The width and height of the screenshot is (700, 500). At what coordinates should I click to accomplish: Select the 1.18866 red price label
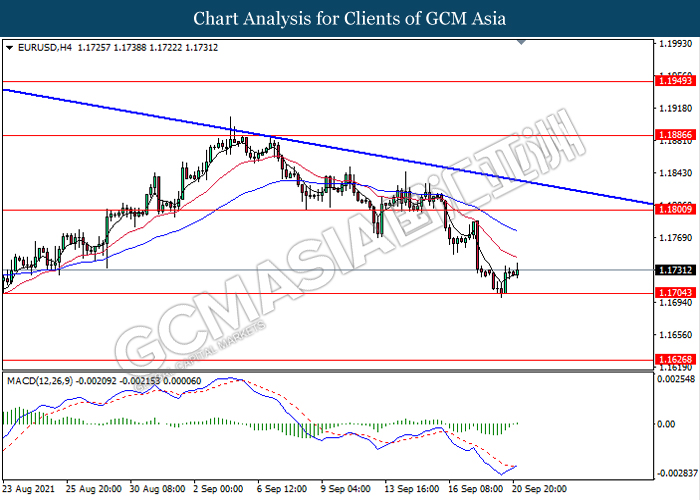coord(675,135)
